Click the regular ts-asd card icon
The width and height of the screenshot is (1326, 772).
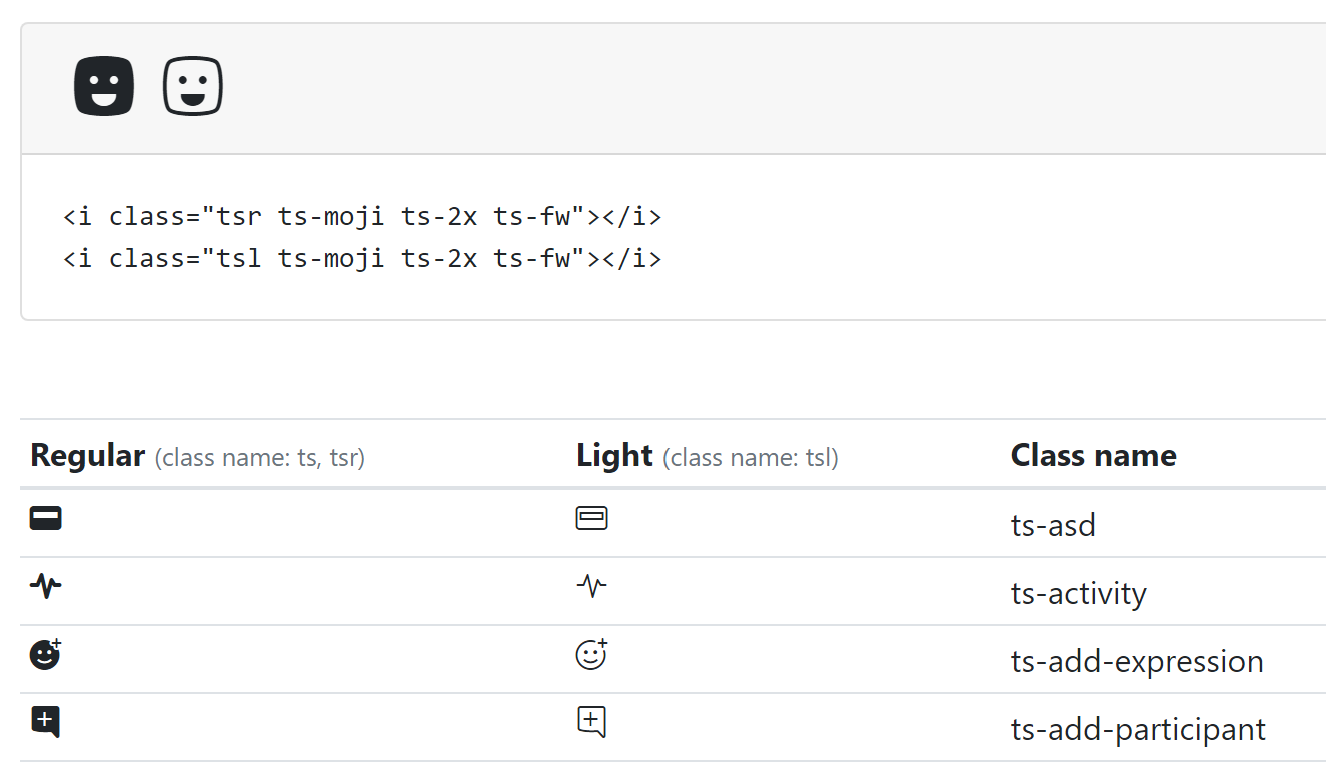point(46,518)
